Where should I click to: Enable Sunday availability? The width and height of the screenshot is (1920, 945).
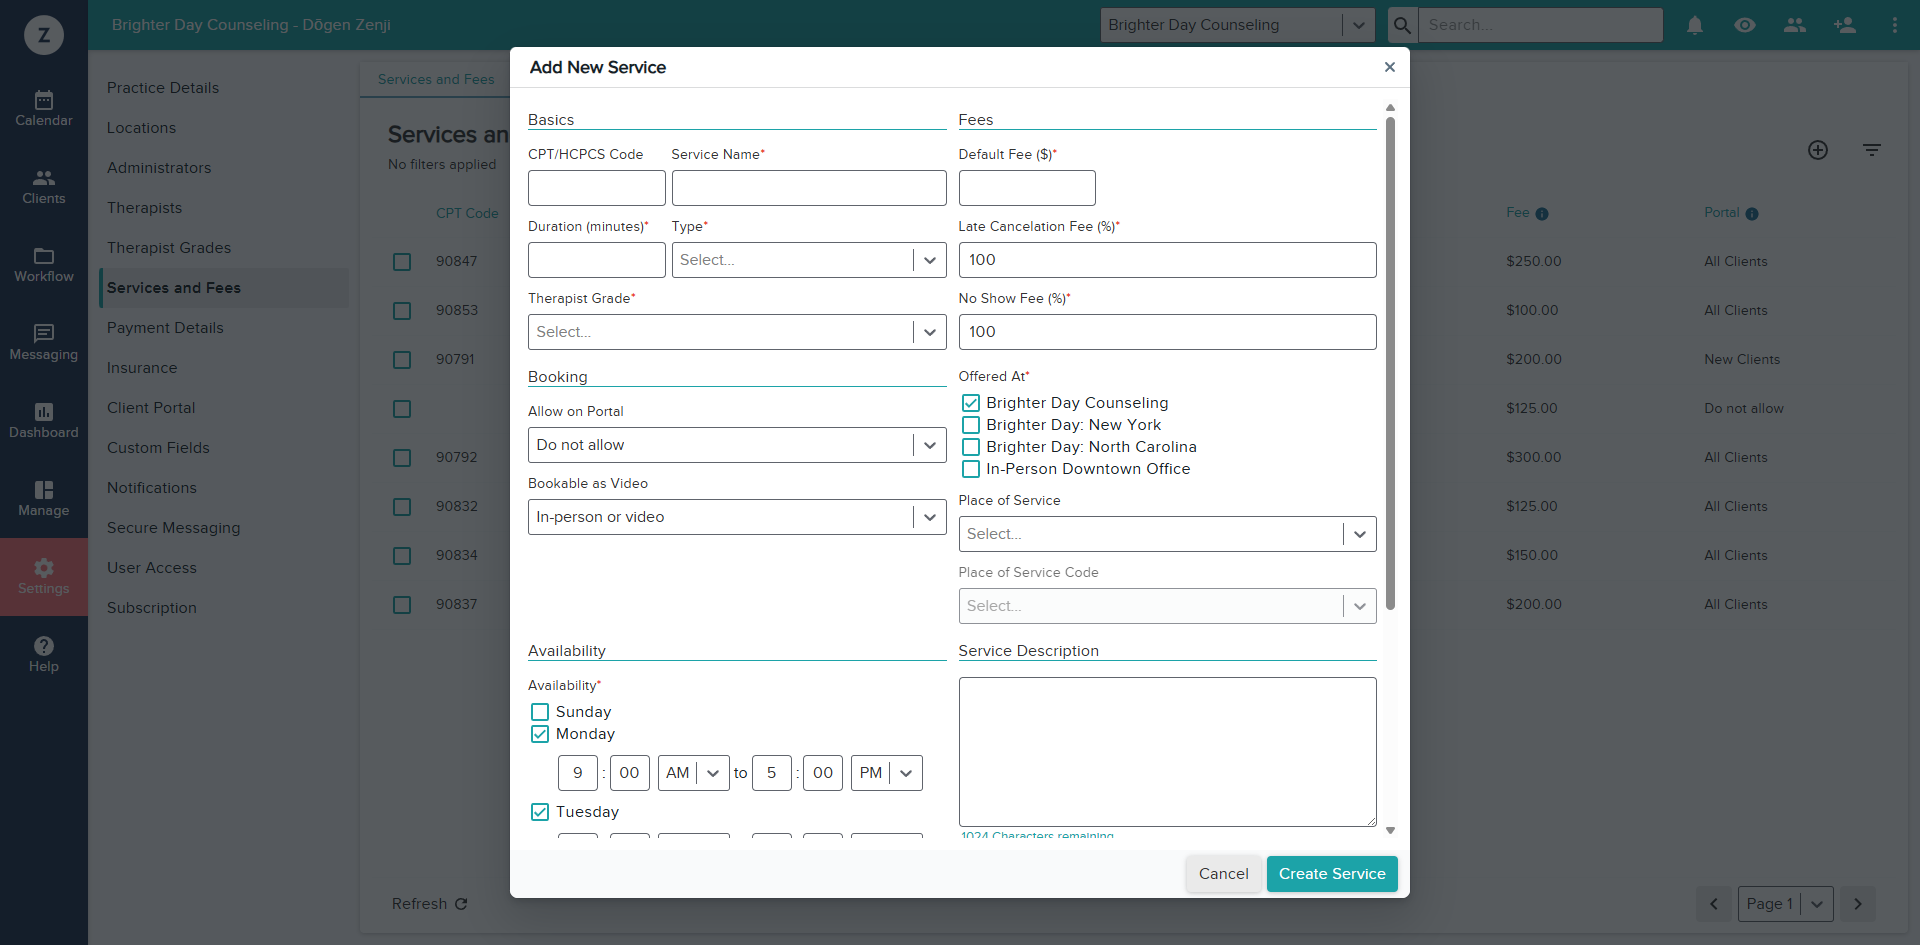tap(540, 712)
